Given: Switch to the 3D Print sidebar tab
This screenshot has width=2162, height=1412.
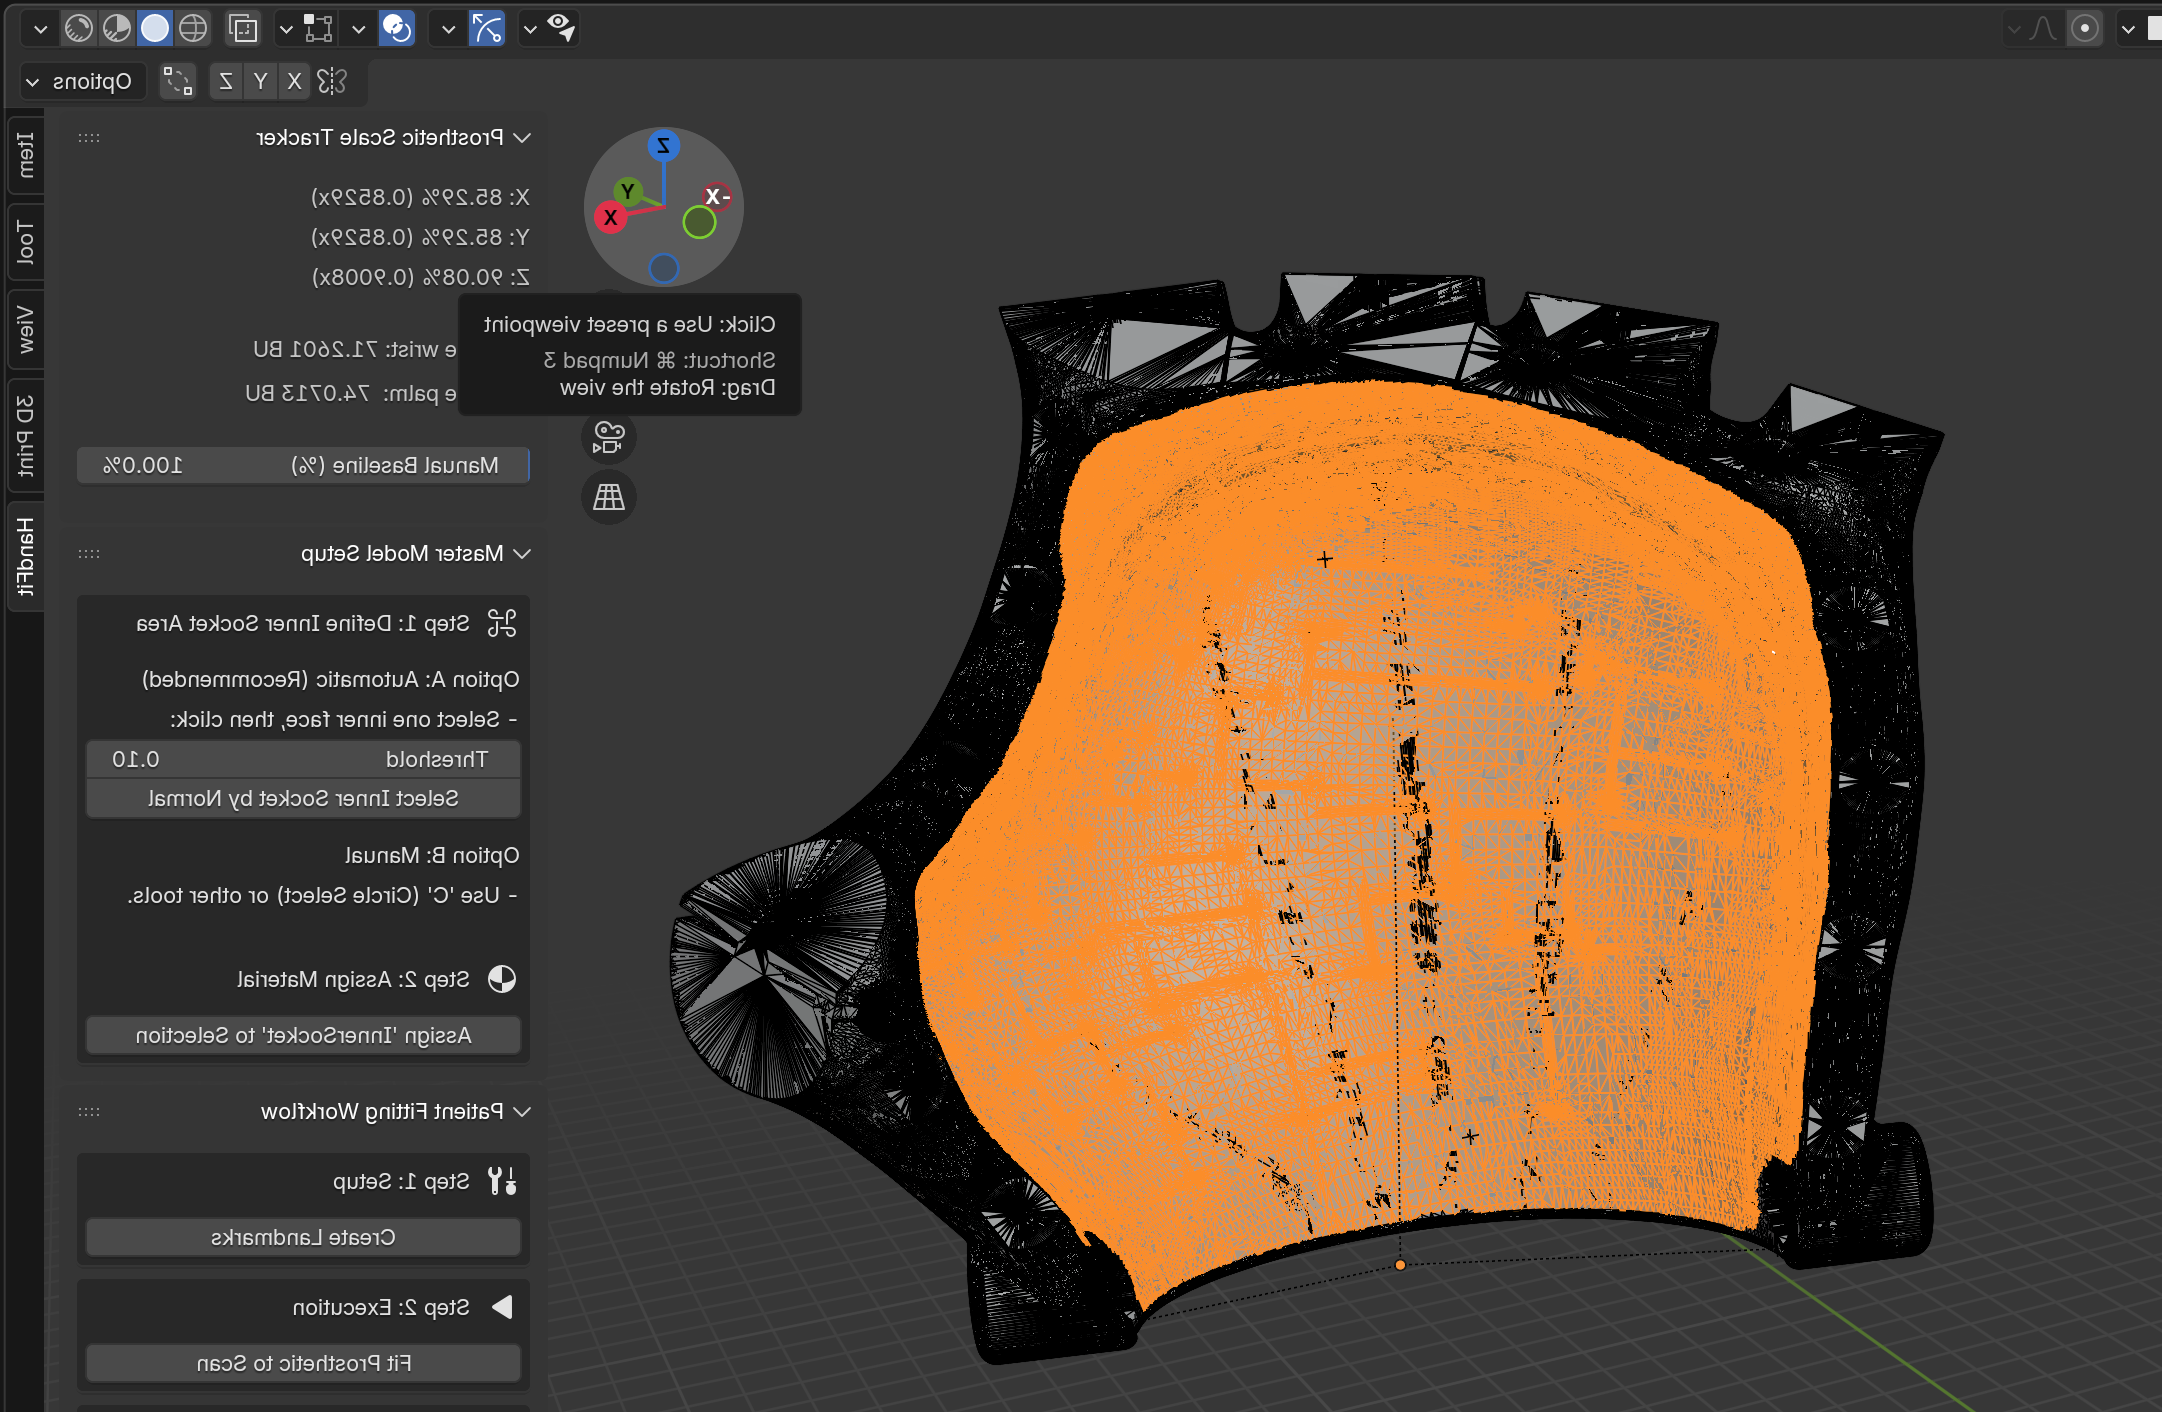Looking at the screenshot, I should pos(24,435).
